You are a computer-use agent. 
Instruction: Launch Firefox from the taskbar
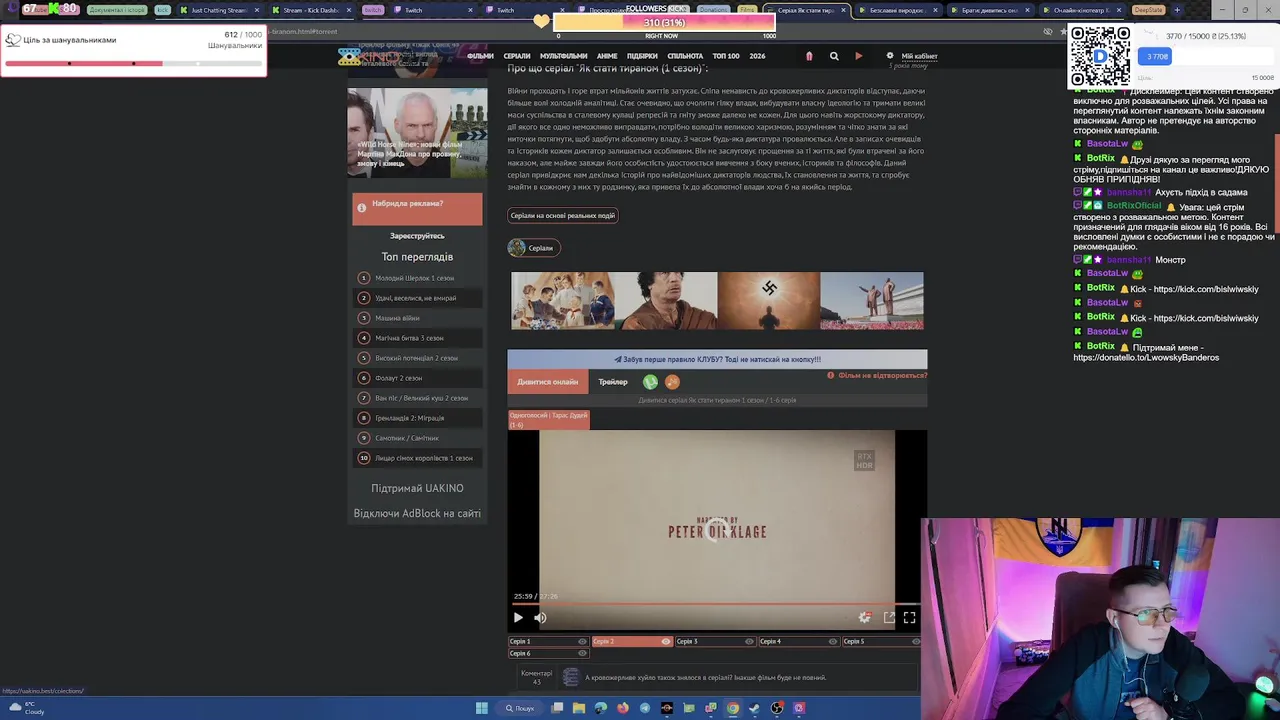(x=623, y=708)
